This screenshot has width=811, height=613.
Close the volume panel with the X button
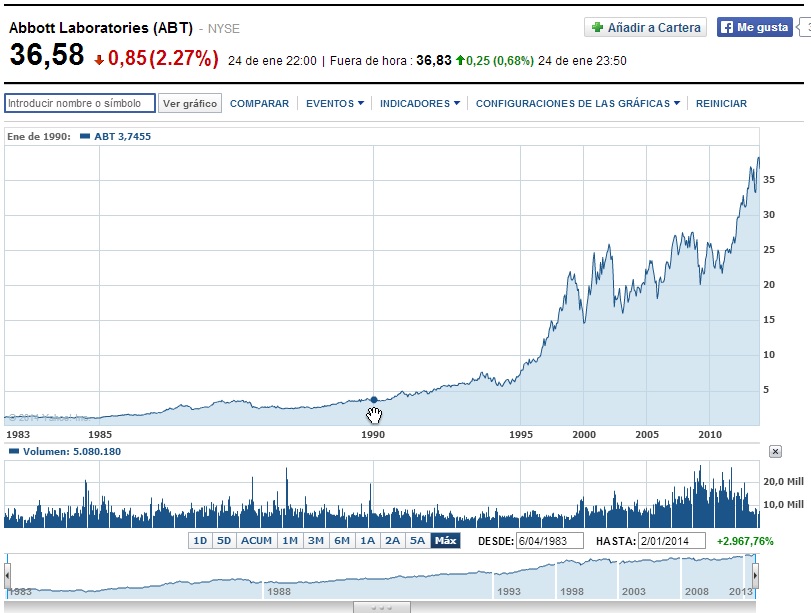click(x=775, y=452)
